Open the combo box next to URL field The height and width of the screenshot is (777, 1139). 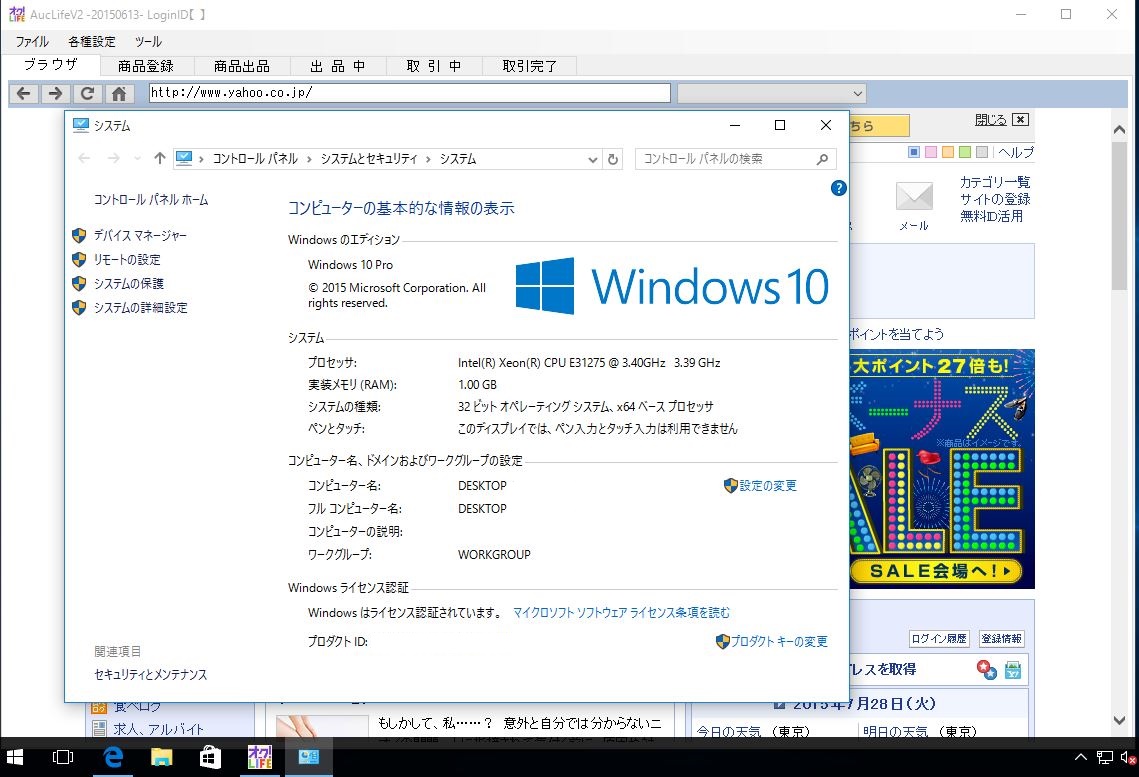(x=771, y=93)
